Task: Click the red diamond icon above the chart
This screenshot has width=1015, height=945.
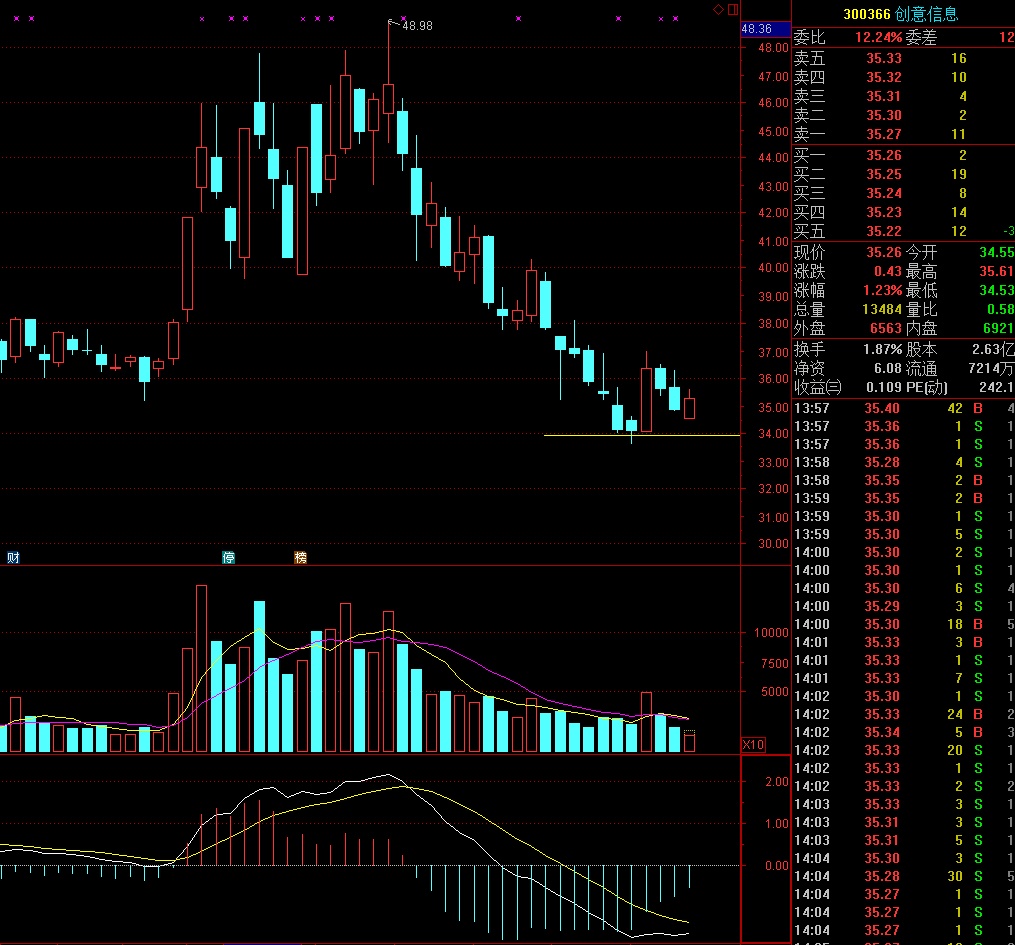Action: click(x=717, y=9)
